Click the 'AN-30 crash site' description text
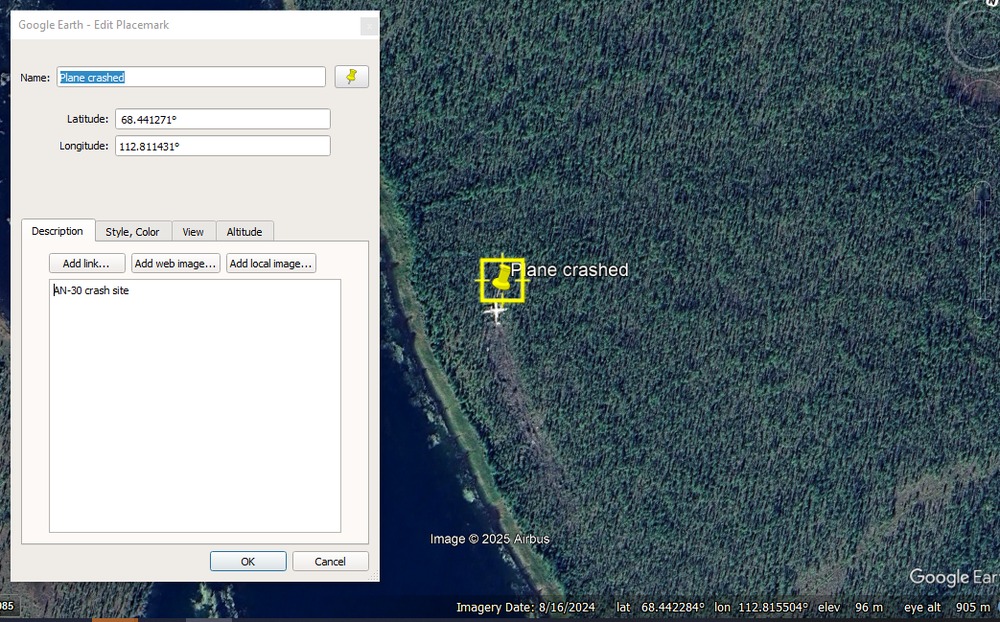The height and width of the screenshot is (622, 1000). 91,290
